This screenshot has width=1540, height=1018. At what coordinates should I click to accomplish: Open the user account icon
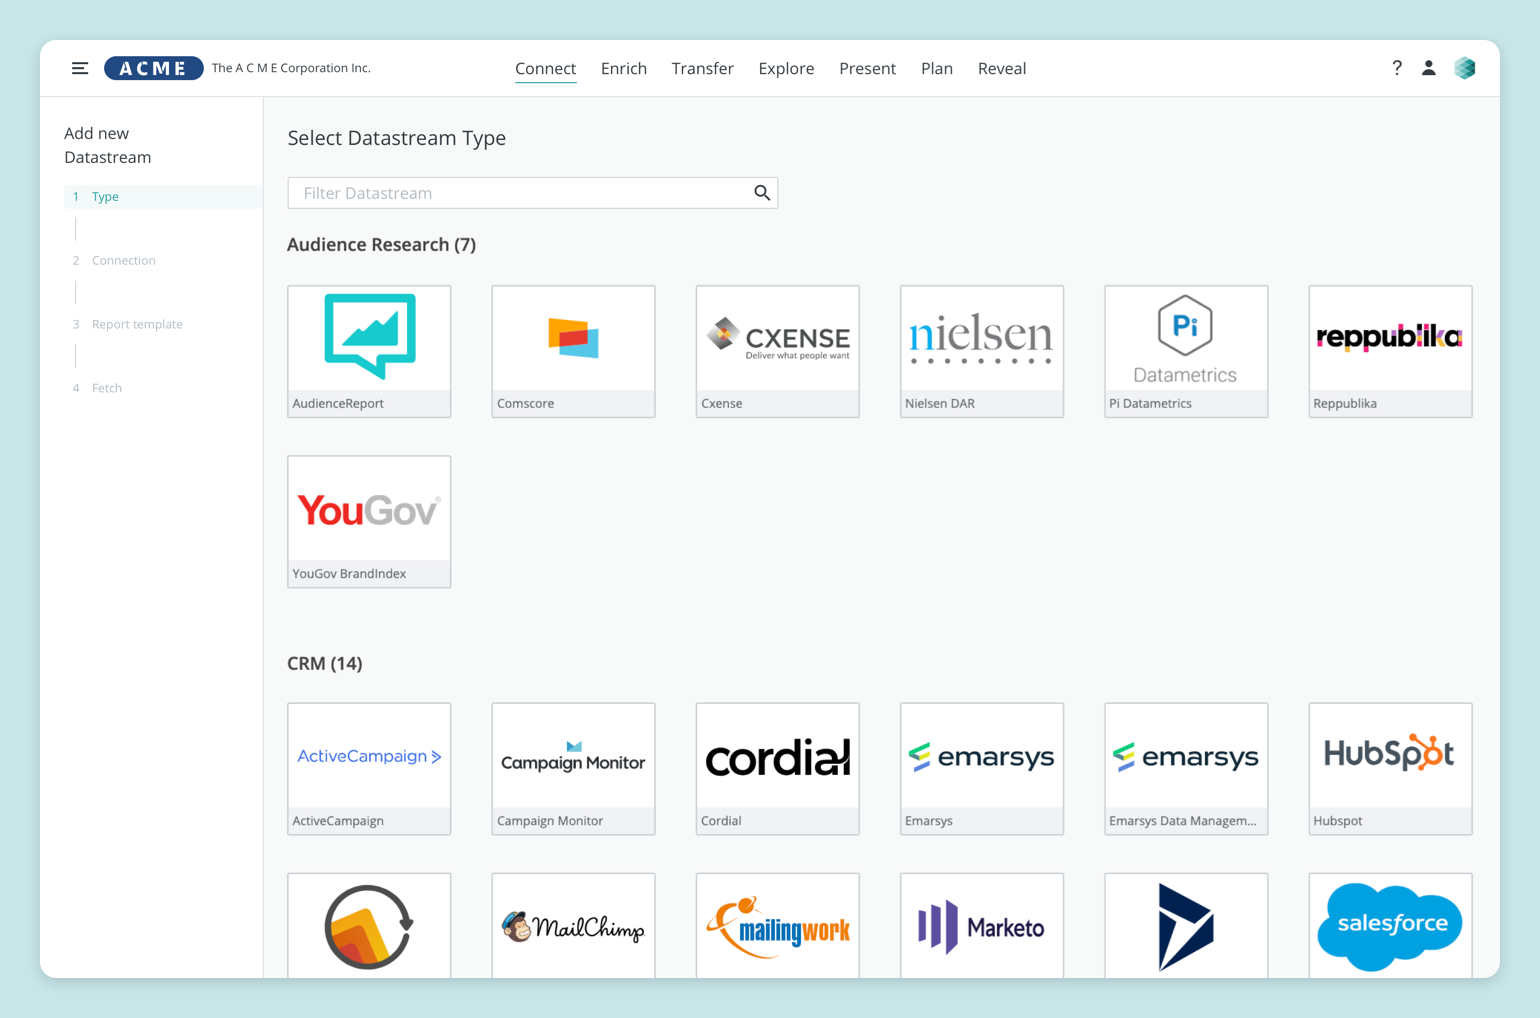point(1429,68)
